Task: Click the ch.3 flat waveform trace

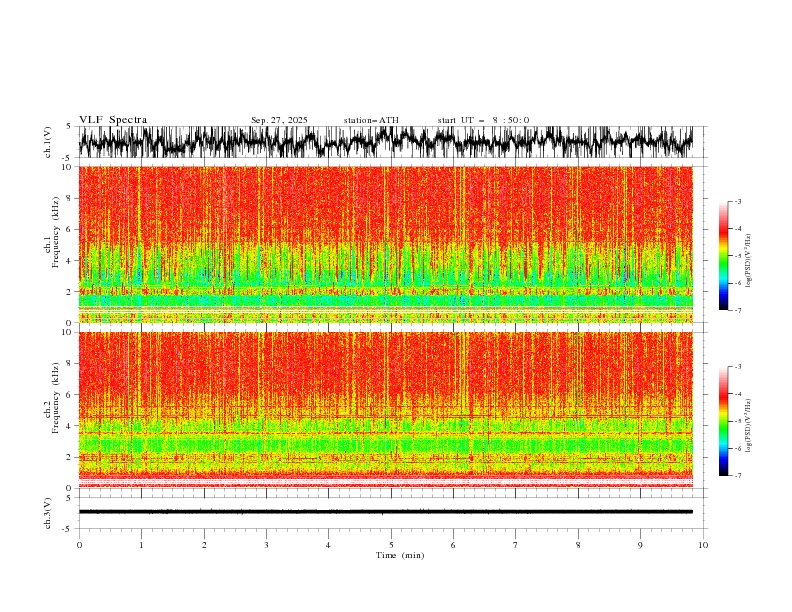Action: pos(386,512)
